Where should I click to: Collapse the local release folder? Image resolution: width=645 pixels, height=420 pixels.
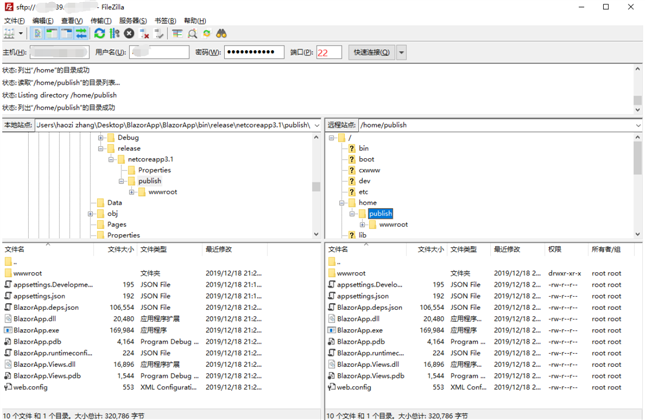[x=101, y=149]
